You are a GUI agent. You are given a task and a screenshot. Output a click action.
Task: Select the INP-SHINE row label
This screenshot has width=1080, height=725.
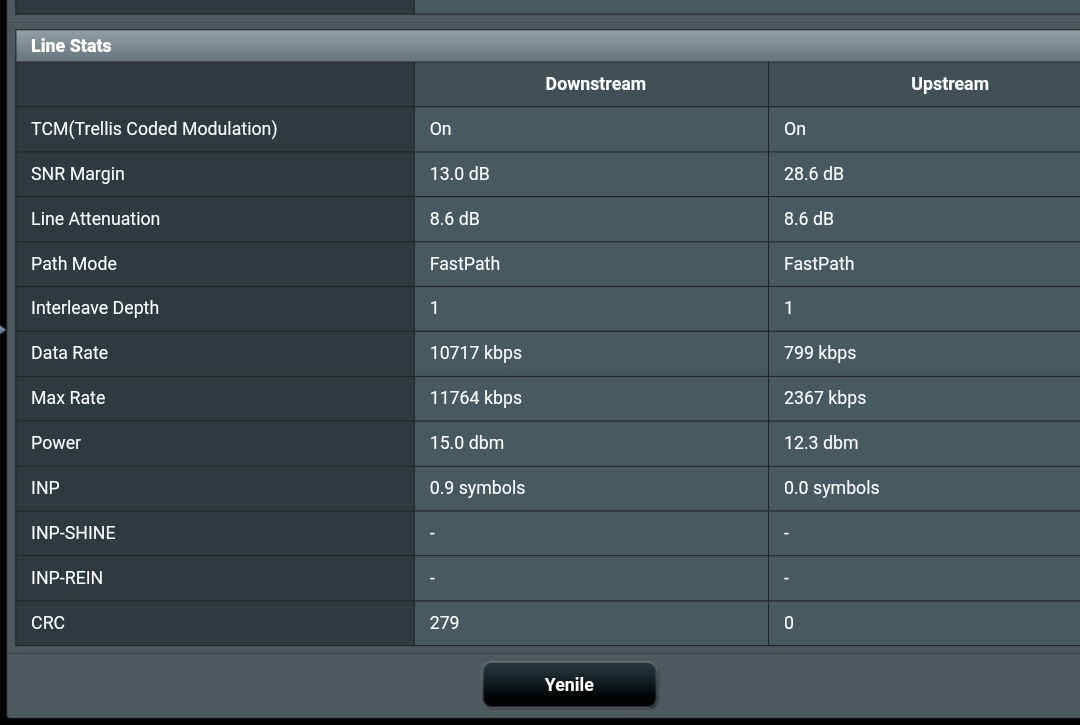click(x=73, y=533)
